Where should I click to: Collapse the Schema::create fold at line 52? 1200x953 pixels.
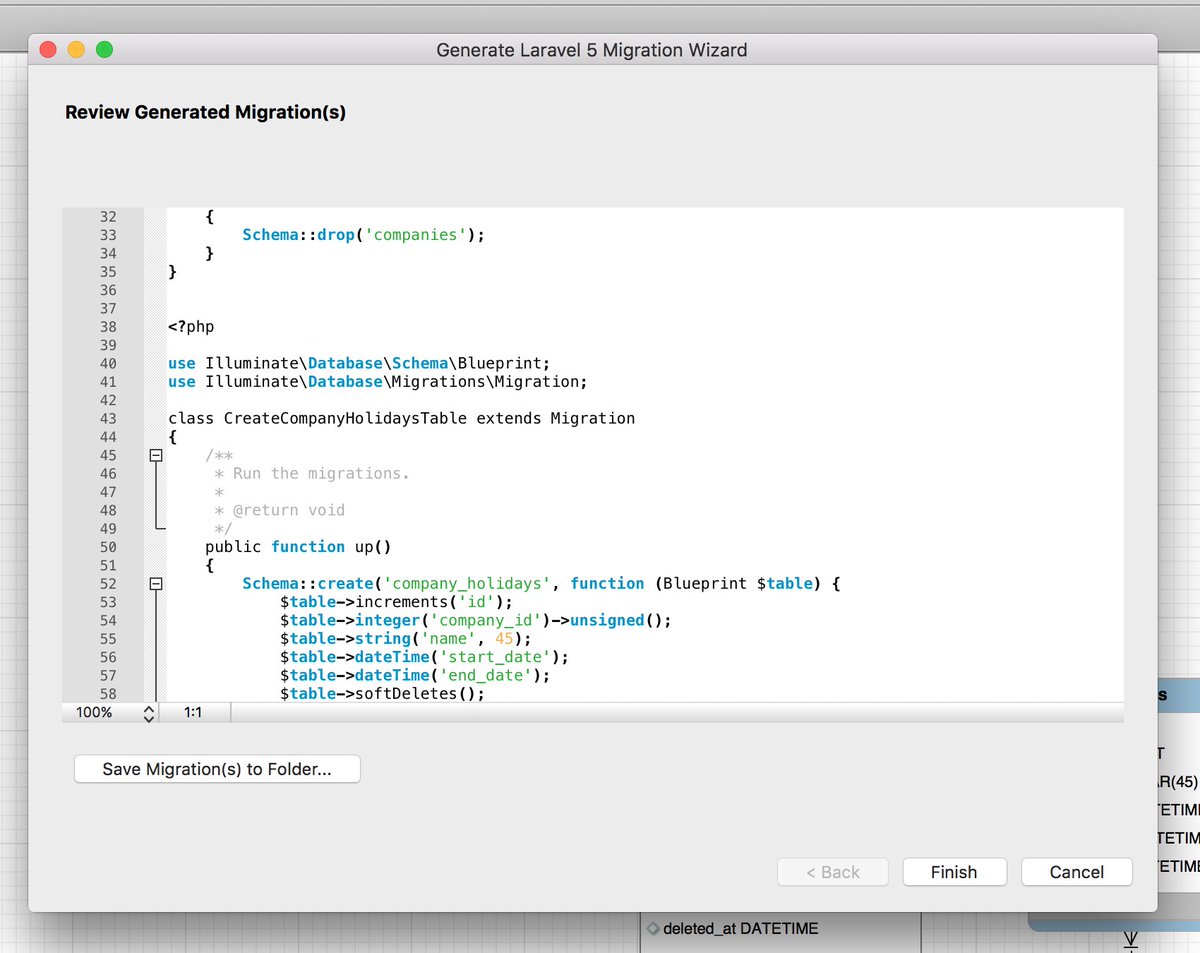(155, 583)
